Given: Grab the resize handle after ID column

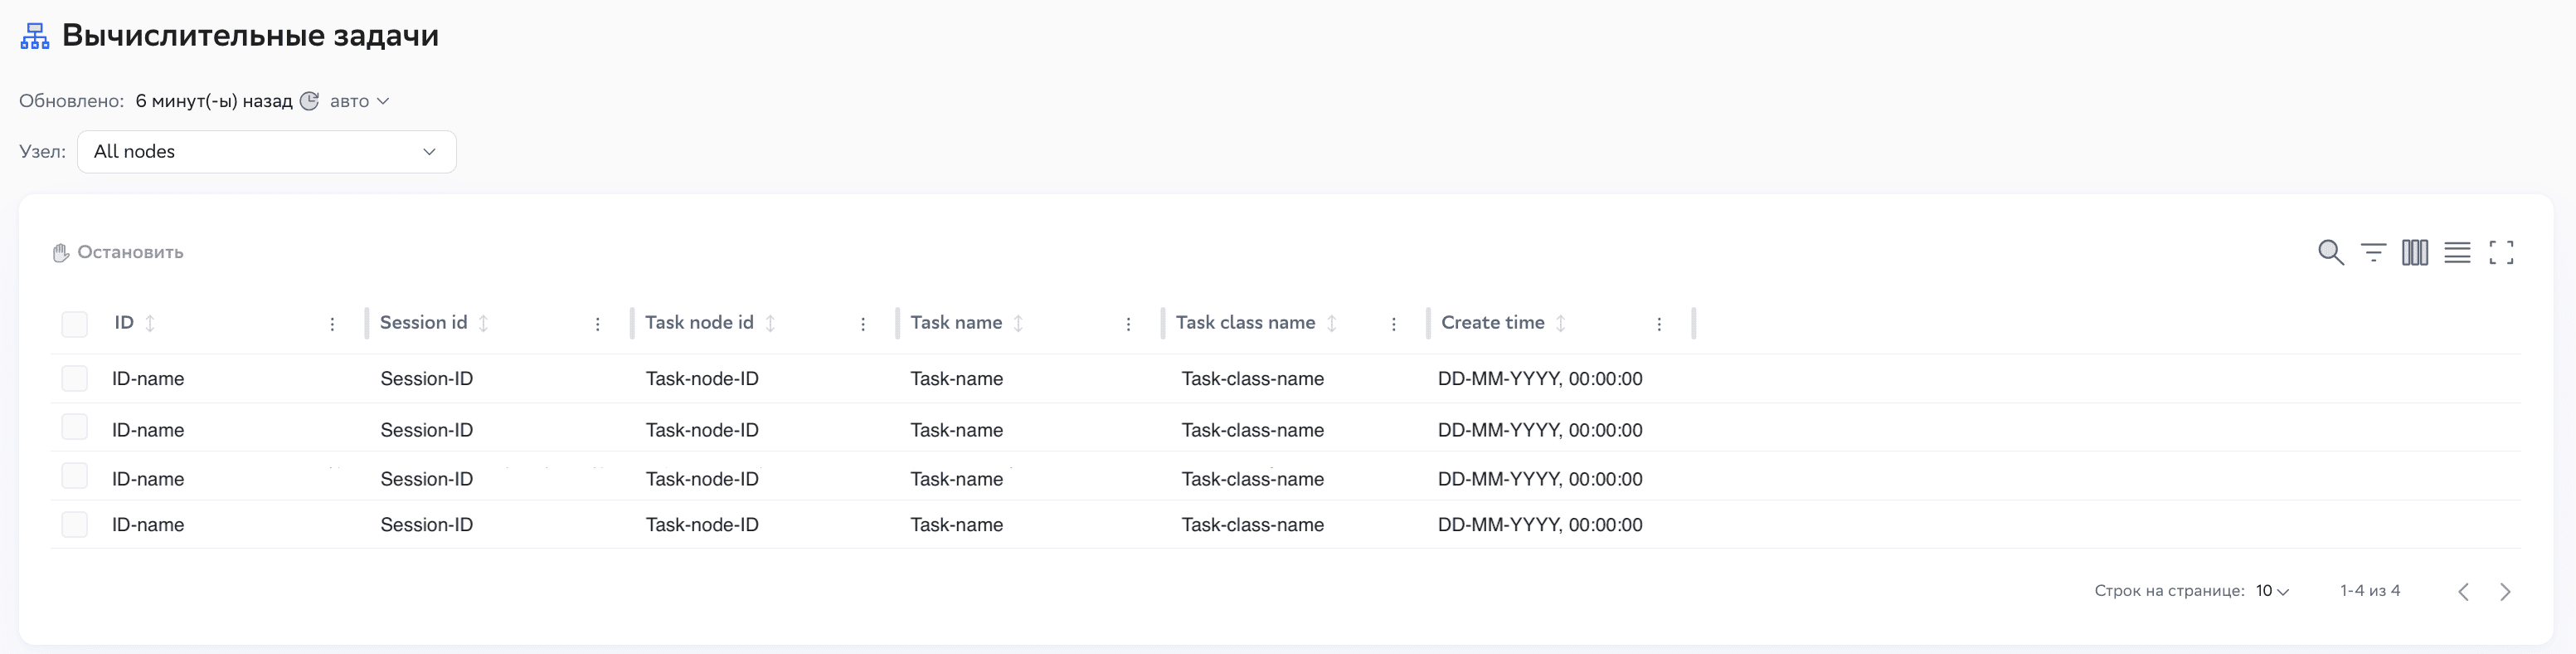Looking at the screenshot, I should click(367, 324).
